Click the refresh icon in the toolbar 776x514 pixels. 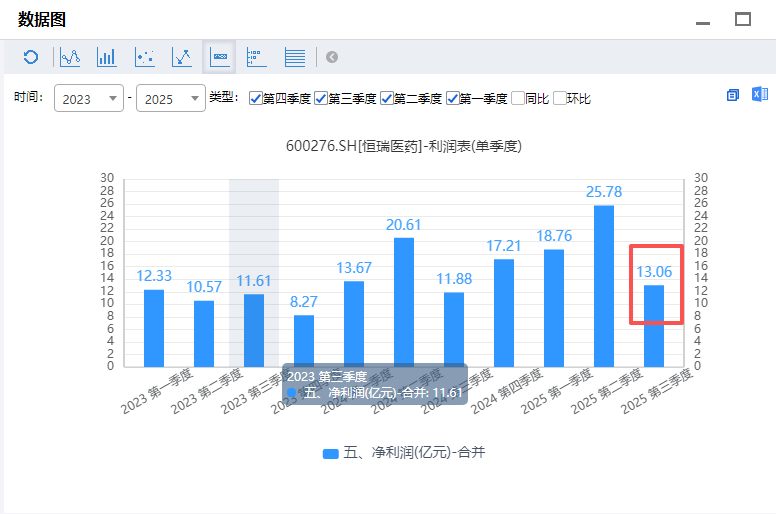(31, 57)
